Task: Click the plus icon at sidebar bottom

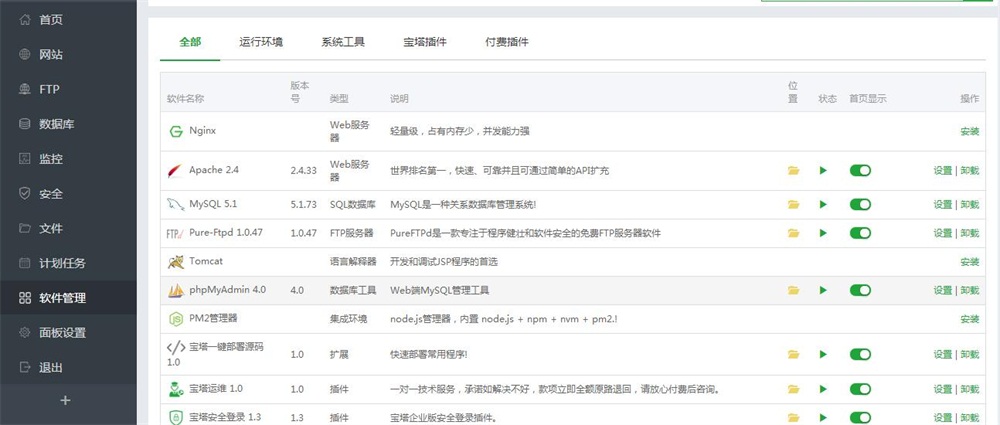Action: (x=65, y=401)
